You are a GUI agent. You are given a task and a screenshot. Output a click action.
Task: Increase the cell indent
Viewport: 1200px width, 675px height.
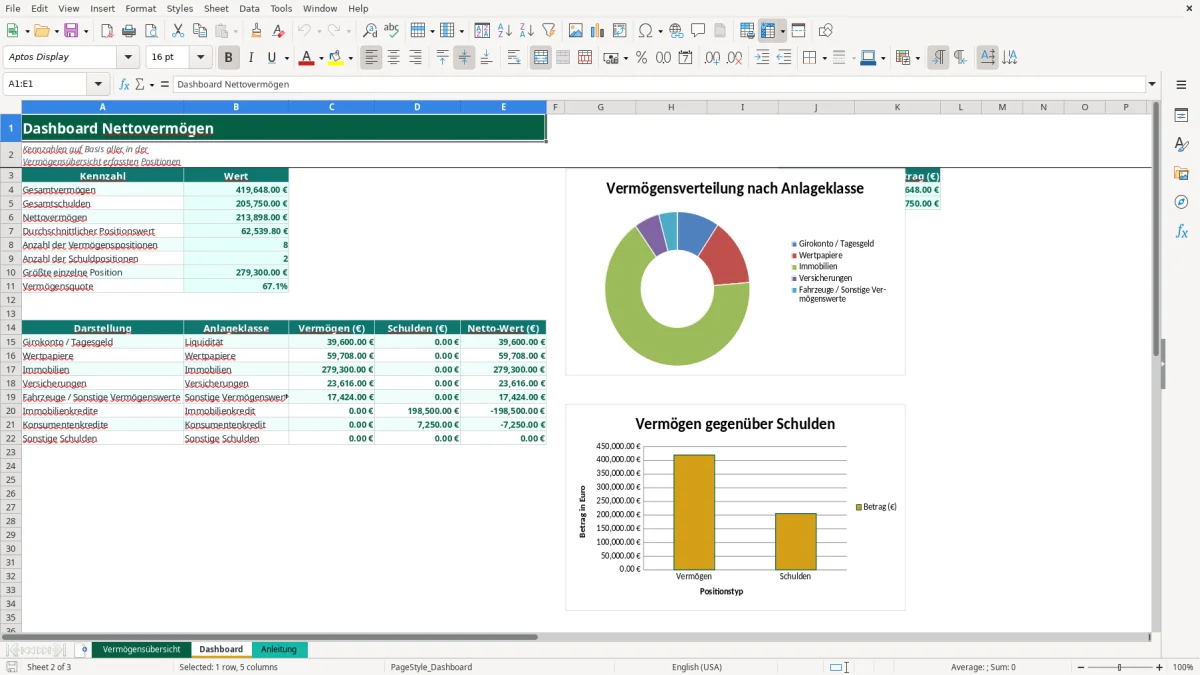[762, 58]
